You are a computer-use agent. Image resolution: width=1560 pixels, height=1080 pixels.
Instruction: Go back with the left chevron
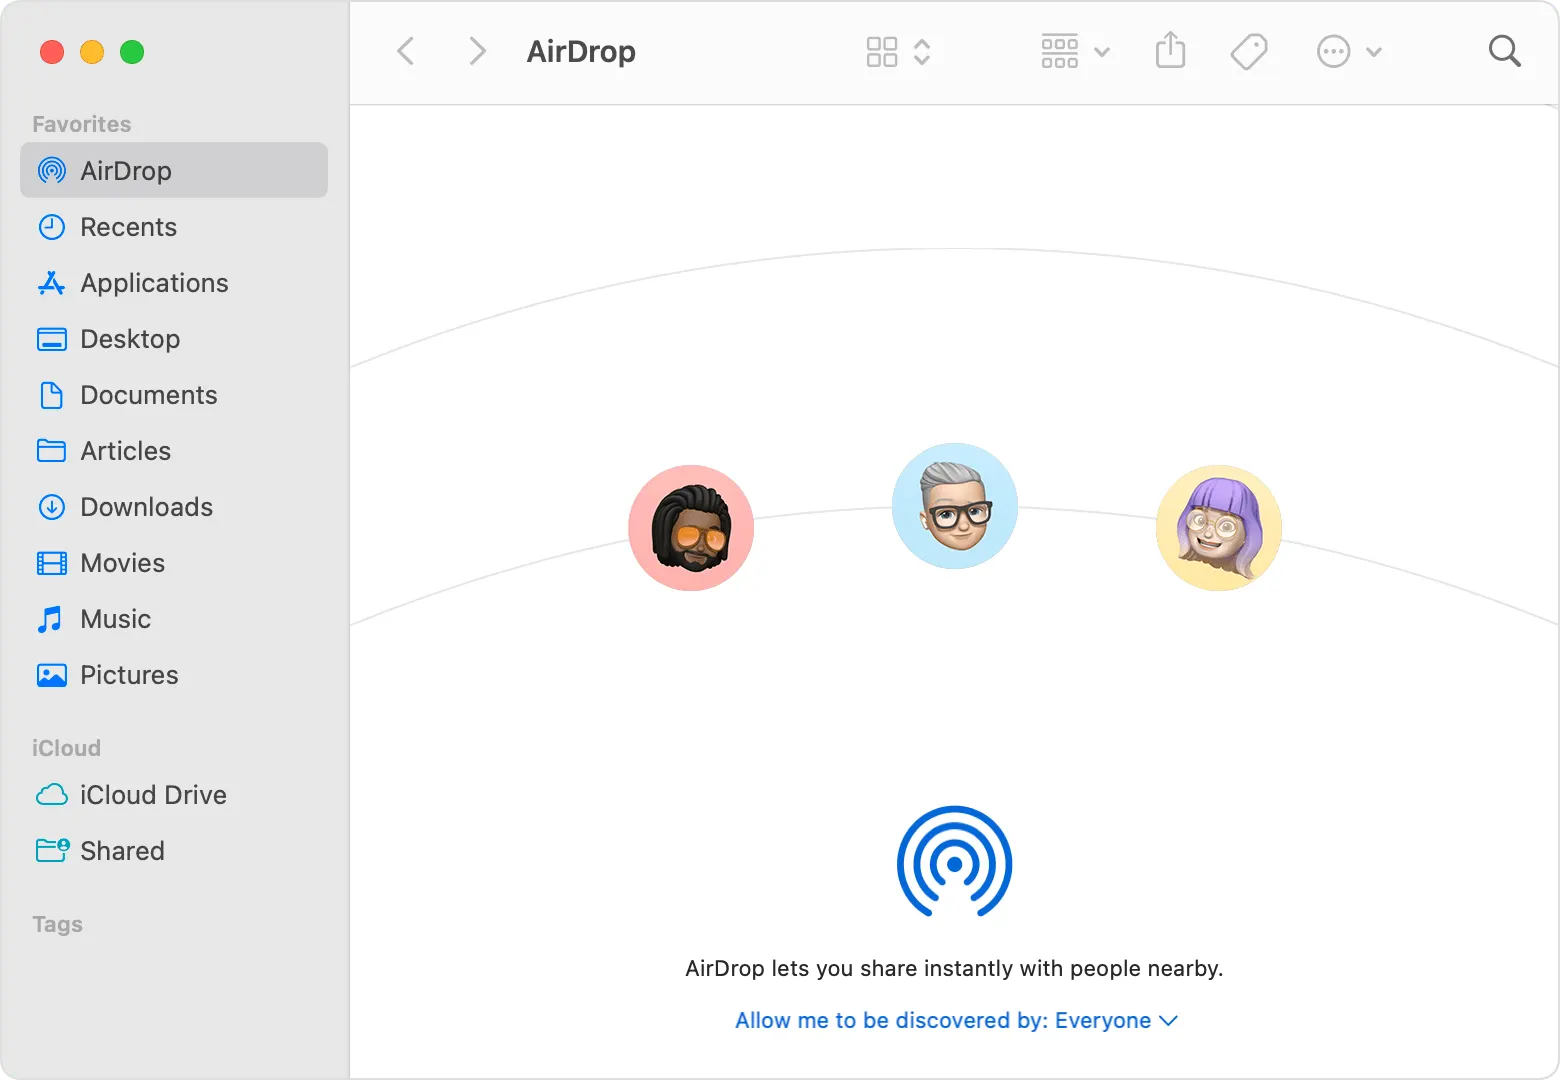405,51
